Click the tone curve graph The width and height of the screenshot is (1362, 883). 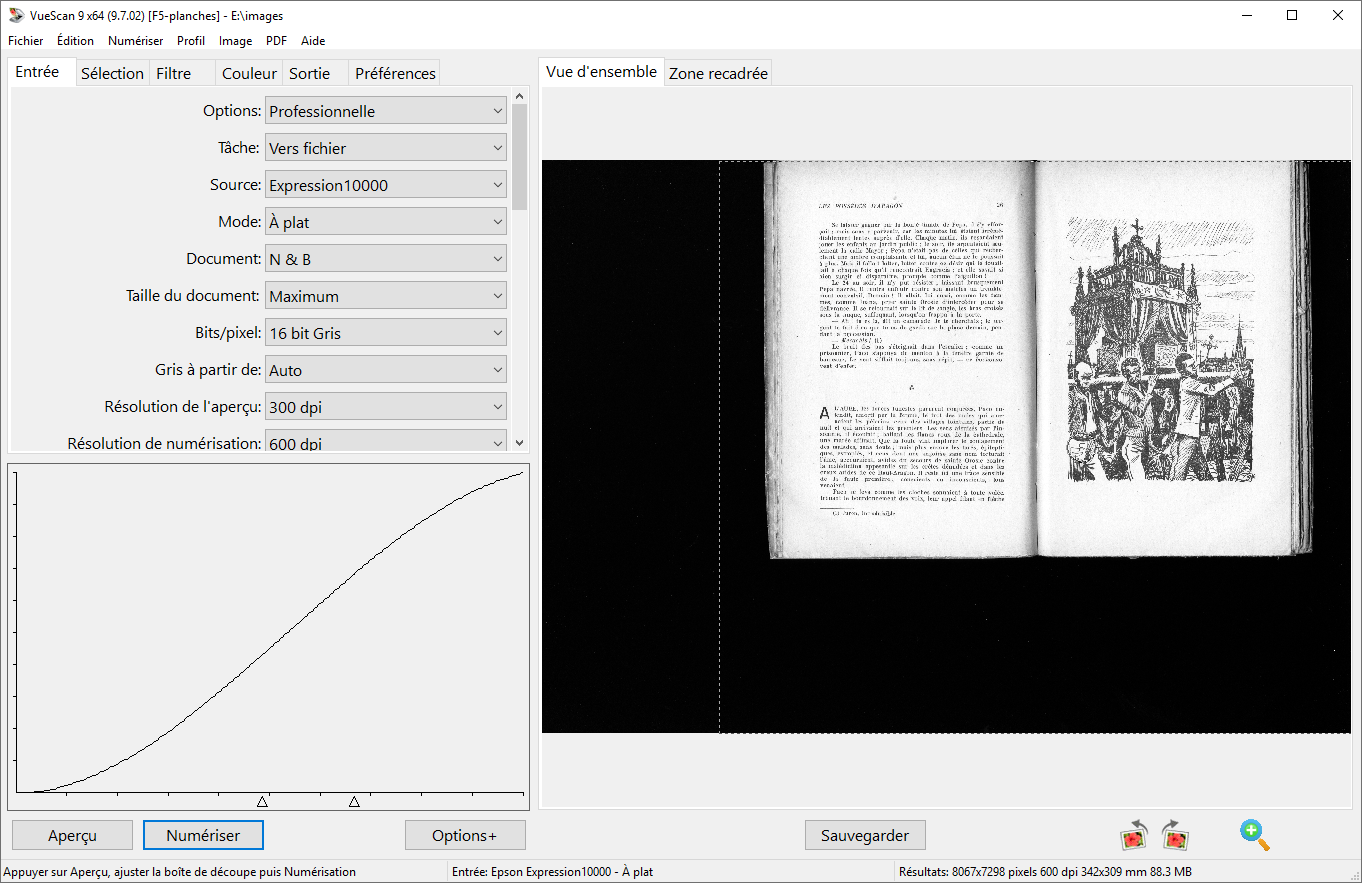click(x=268, y=636)
